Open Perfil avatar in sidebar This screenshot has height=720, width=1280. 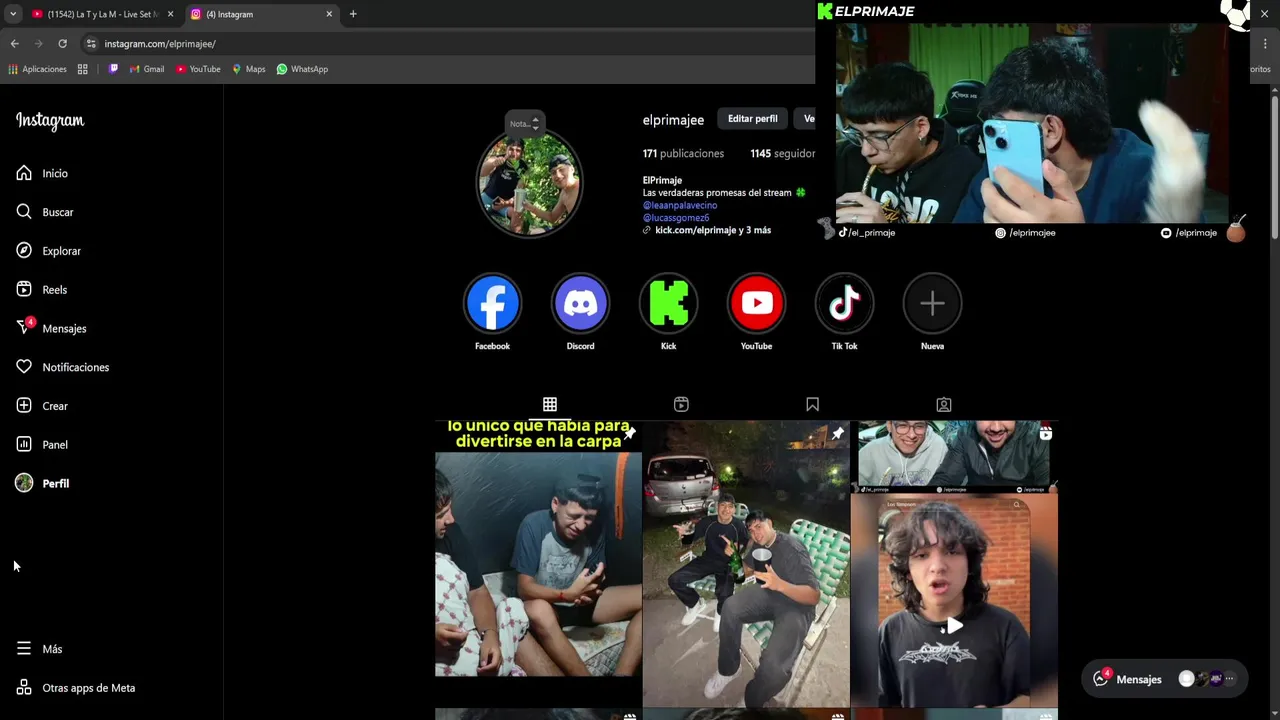(24, 483)
